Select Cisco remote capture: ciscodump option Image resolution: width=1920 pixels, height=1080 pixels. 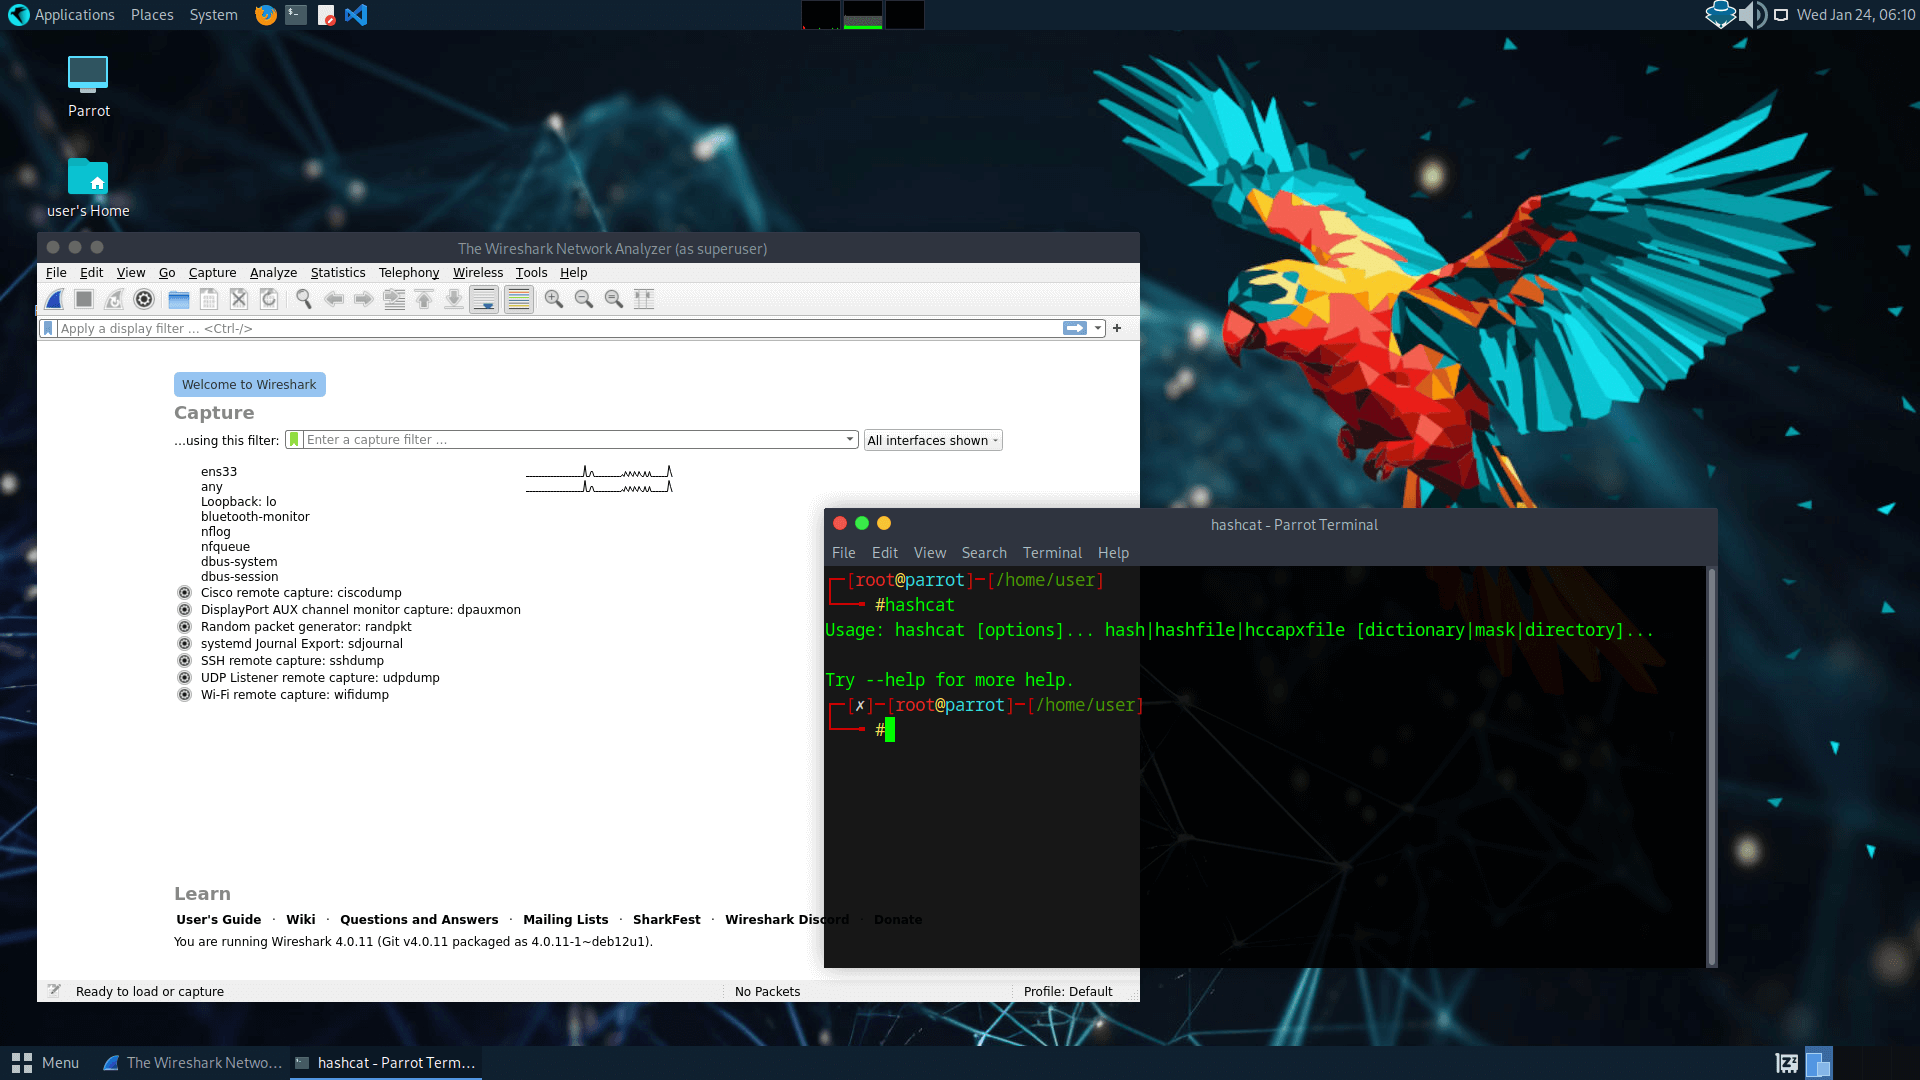coord(301,593)
